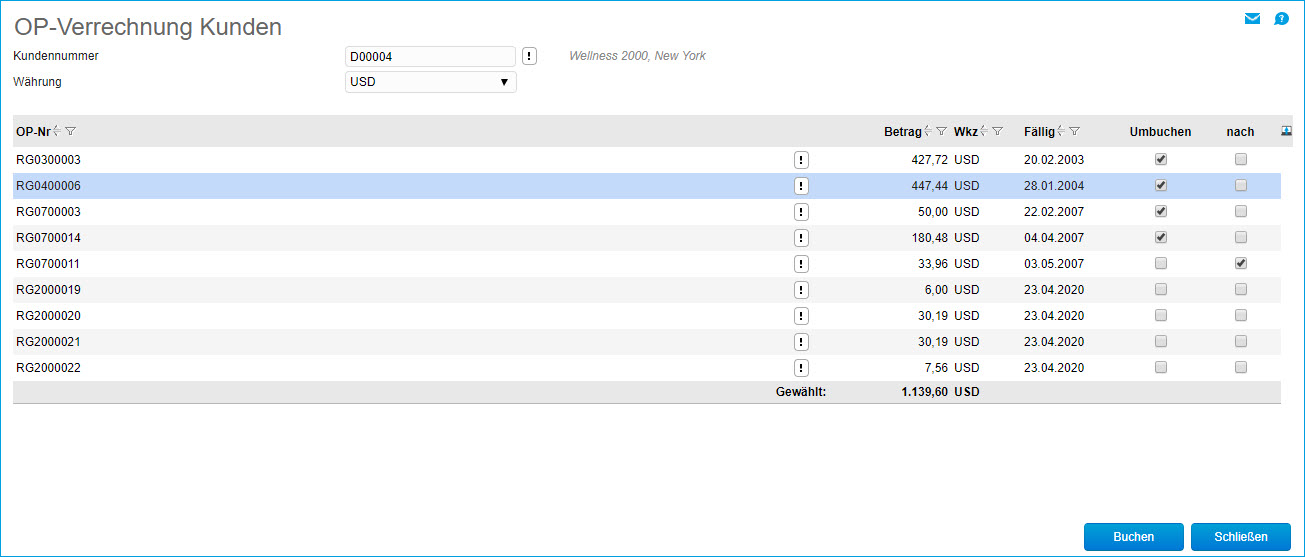The width and height of the screenshot is (1305, 557).
Task: Tick nach checkbox for RG2000022
Action: (x=1241, y=368)
